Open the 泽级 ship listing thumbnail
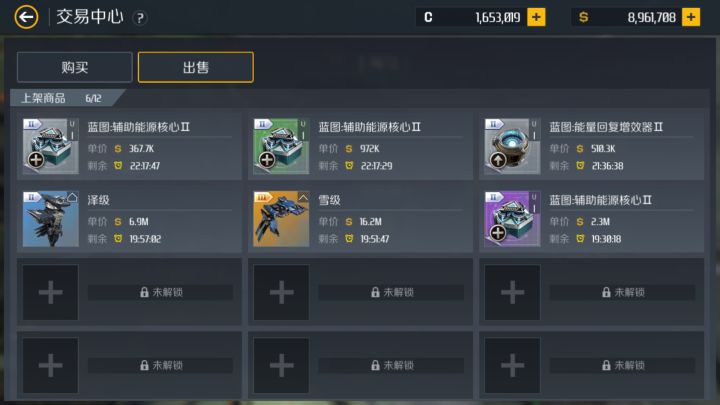Viewport: 720px width, 405px height. (51, 219)
